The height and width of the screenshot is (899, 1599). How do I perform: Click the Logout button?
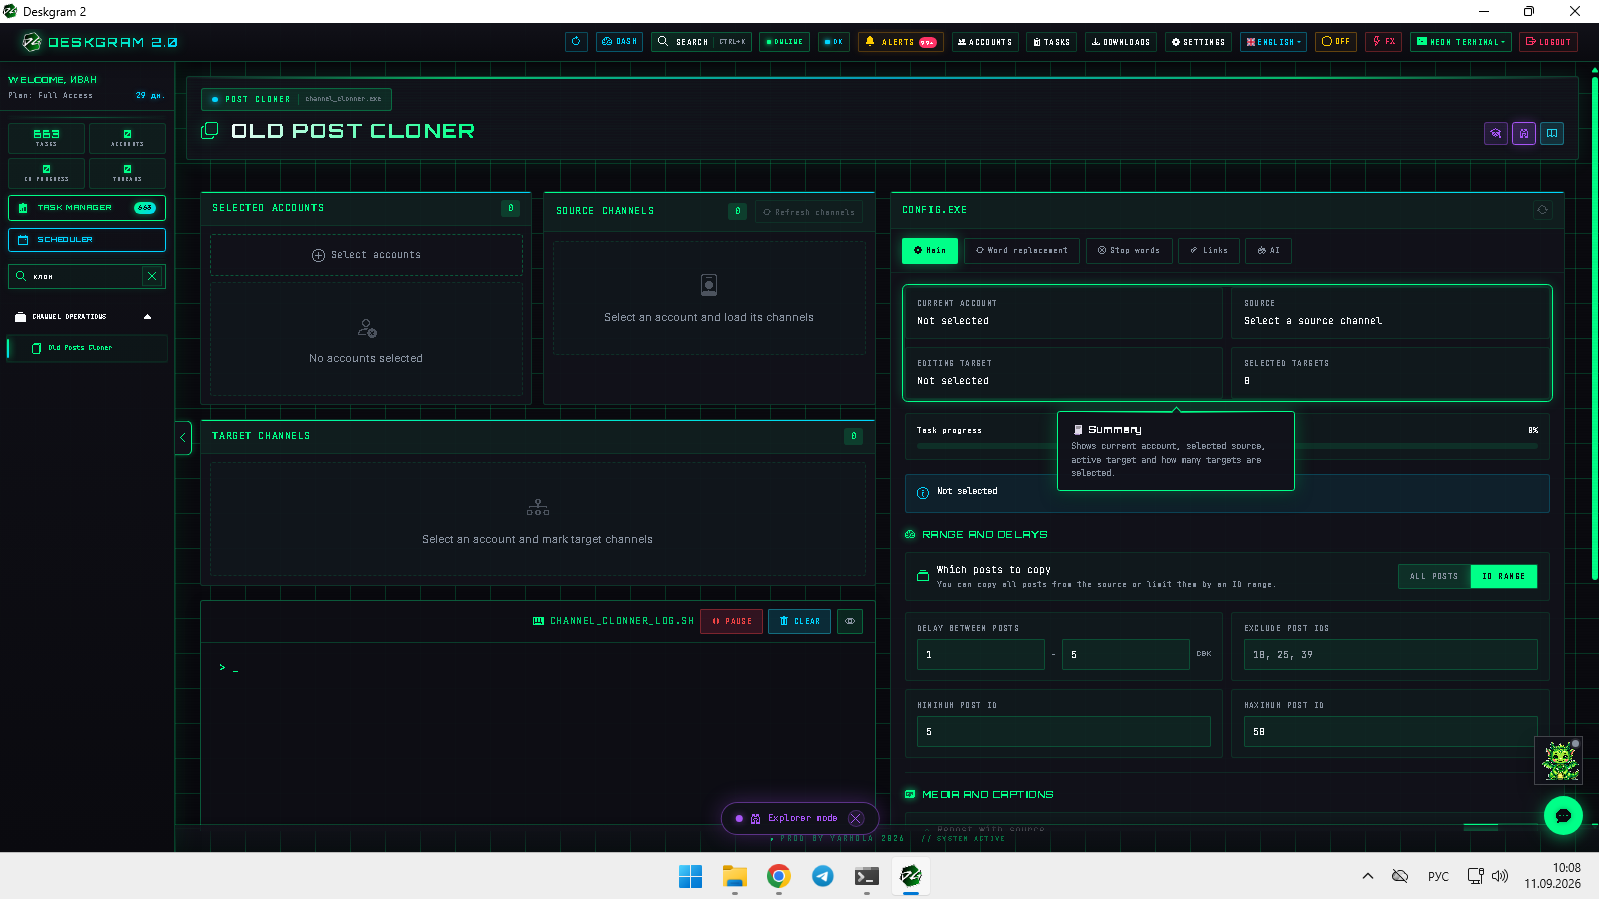click(x=1548, y=42)
